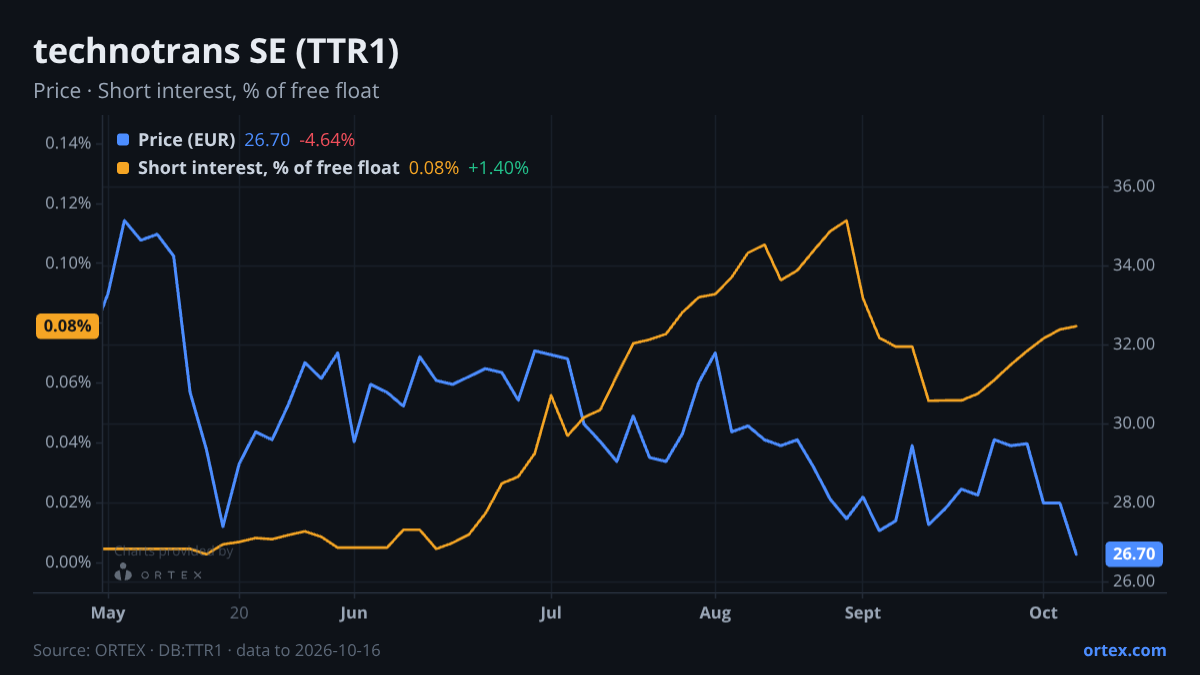The image size is (1200, 675).
Task: Select the Short interest, % of free float legend label
Action: click(x=269, y=168)
